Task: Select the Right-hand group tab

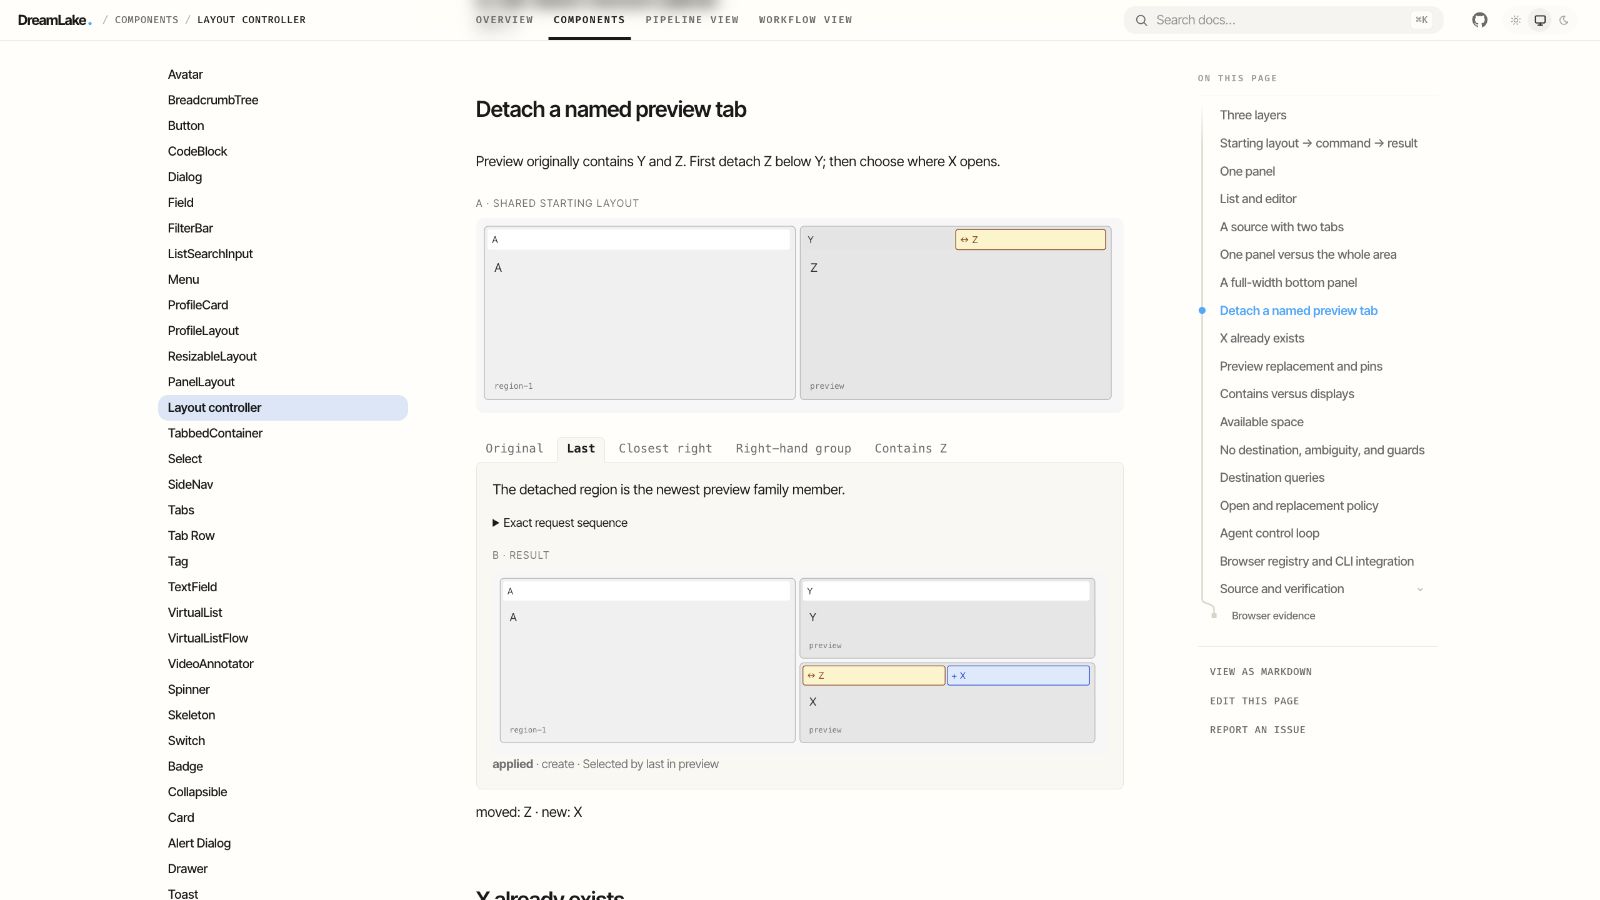Action: click(x=793, y=449)
